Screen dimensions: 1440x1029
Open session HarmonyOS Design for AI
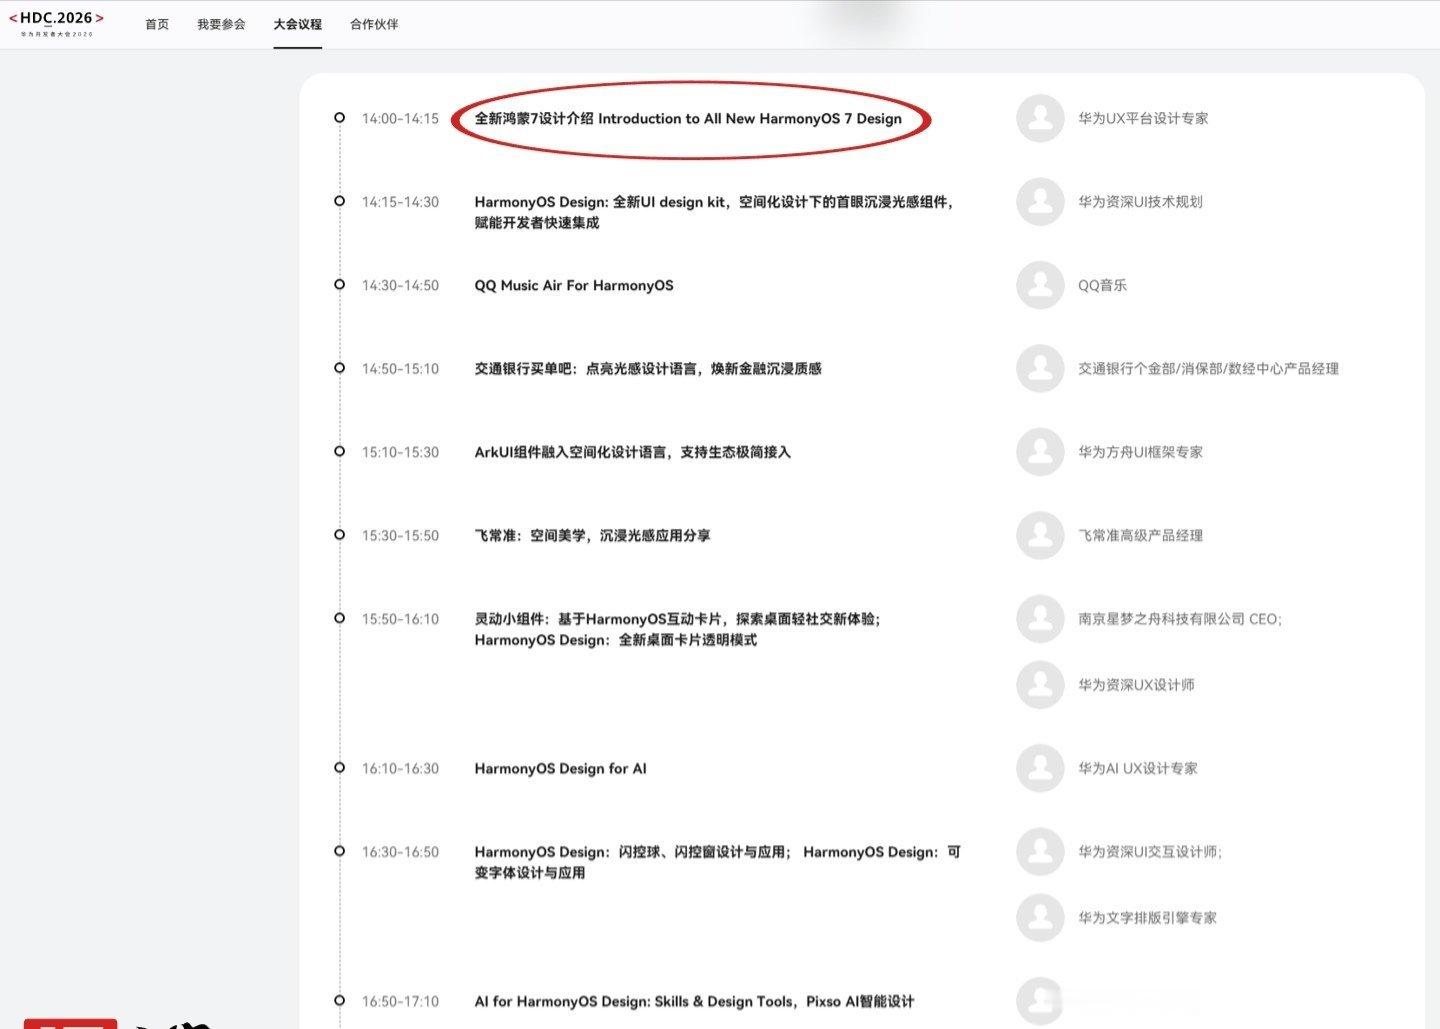coord(561,769)
